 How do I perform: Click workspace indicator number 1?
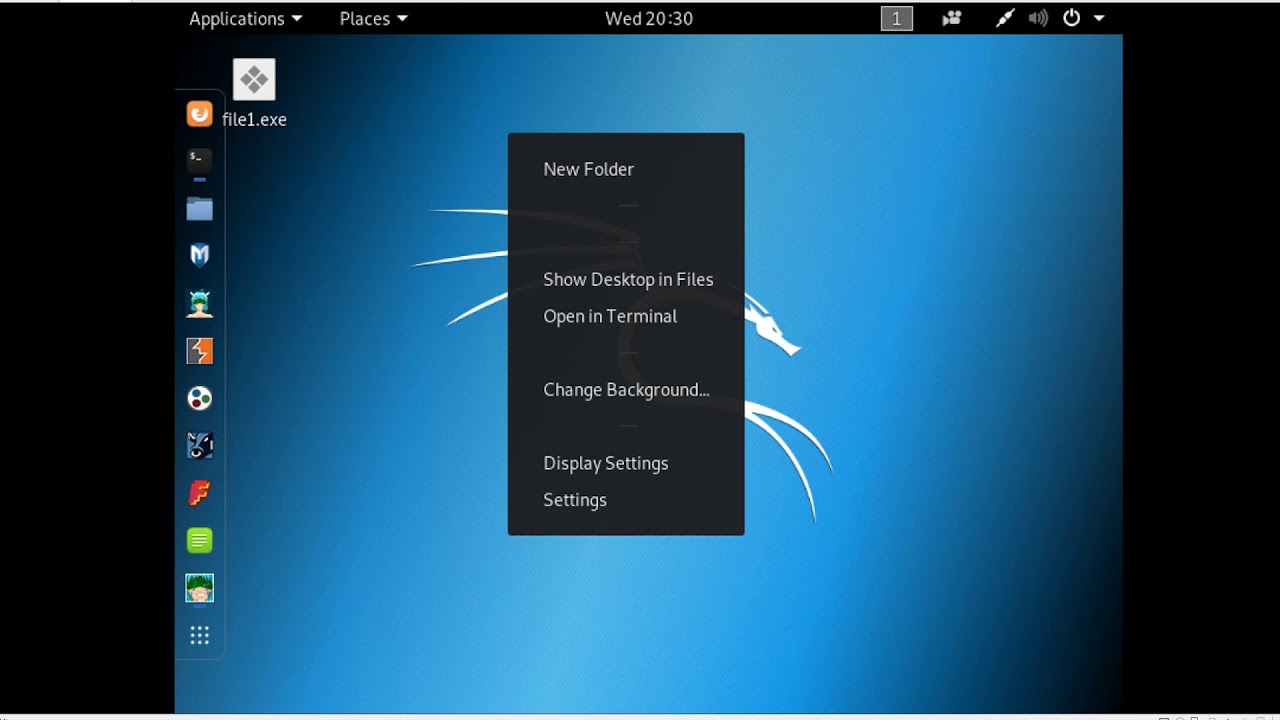pos(897,18)
